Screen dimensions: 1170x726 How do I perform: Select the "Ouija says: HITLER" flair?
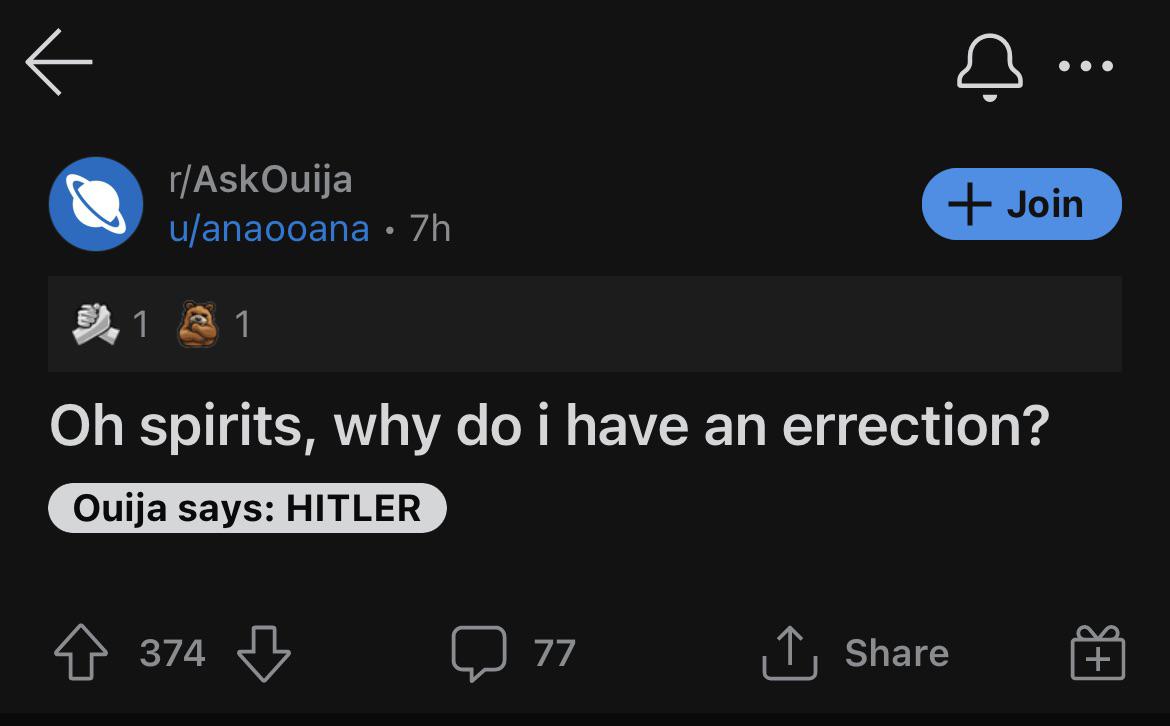247,508
